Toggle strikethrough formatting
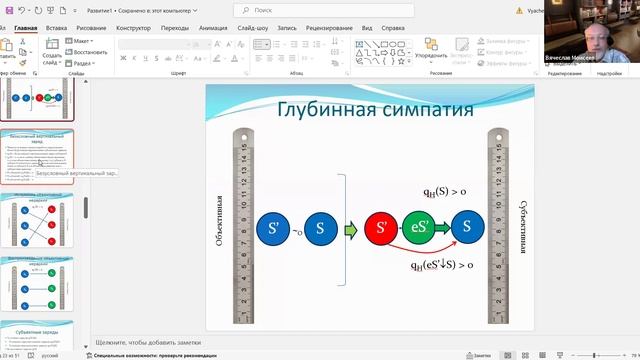 (168, 59)
